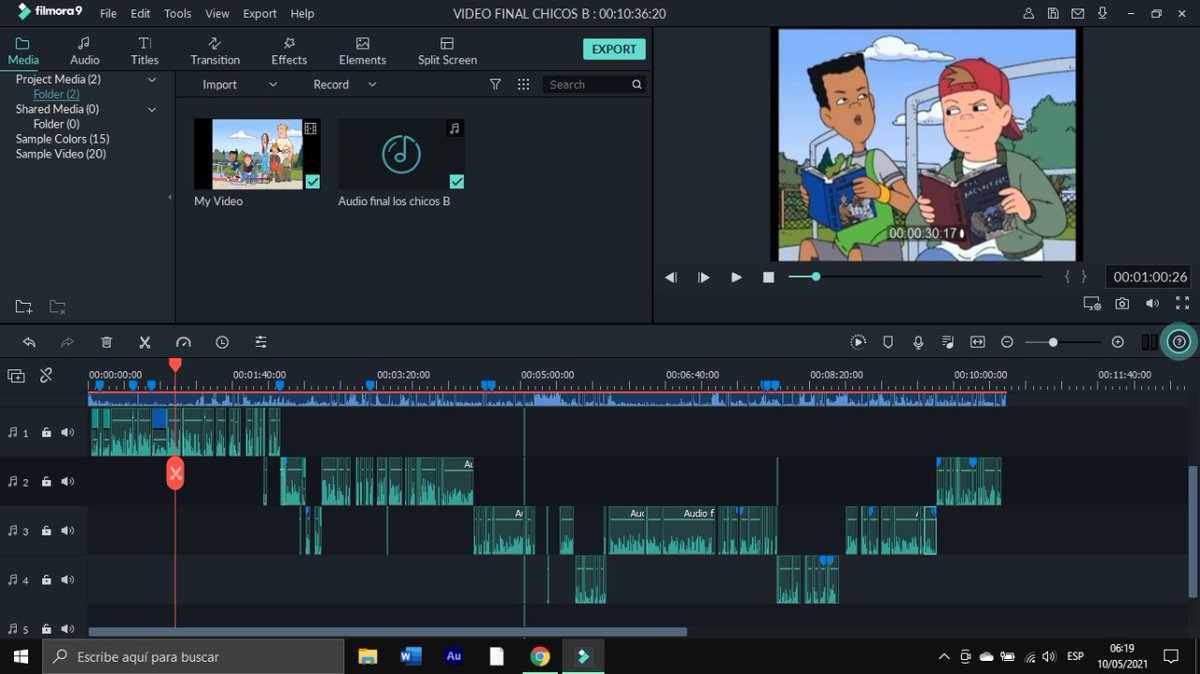Mute audio track 3 speaker
Image resolution: width=1200 pixels, height=674 pixels.
point(67,531)
